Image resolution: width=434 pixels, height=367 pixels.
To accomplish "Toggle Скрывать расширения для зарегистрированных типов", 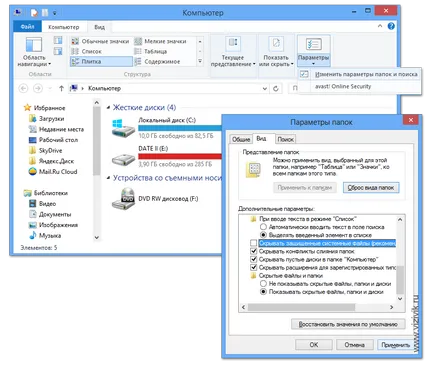I will [x=254, y=267].
